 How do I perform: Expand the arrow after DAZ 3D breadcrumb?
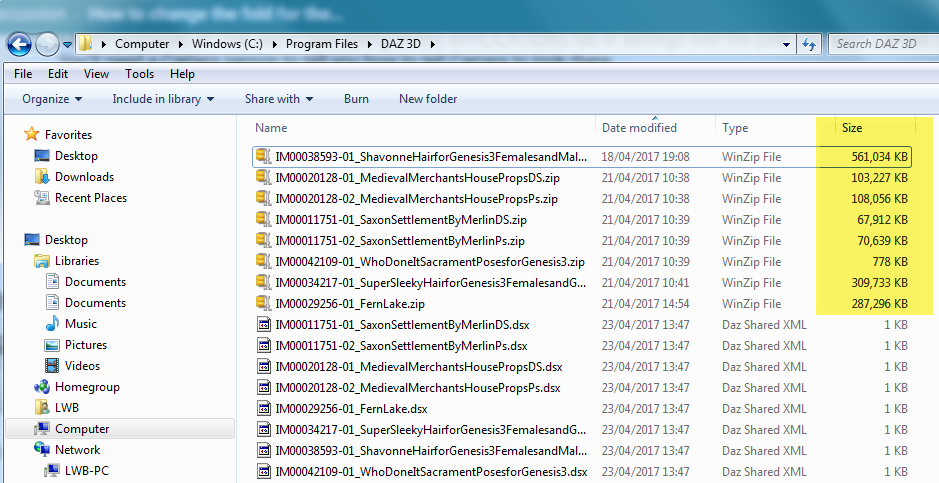[432, 44]
